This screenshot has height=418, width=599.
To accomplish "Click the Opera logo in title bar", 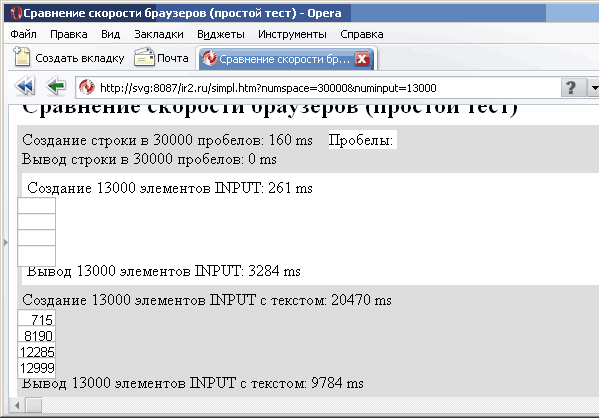I will [x=16, y=13].
